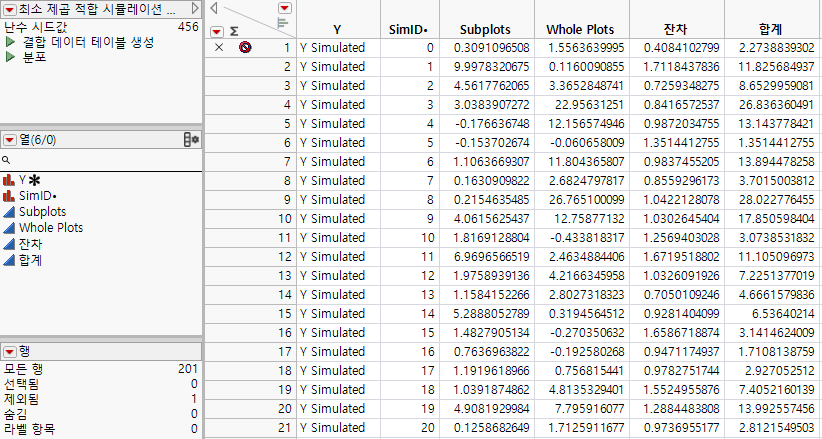This screenshot has height=439, width=822.
Task: Open the 행 rows red triangle menu
Action: (x=9, y=352)
